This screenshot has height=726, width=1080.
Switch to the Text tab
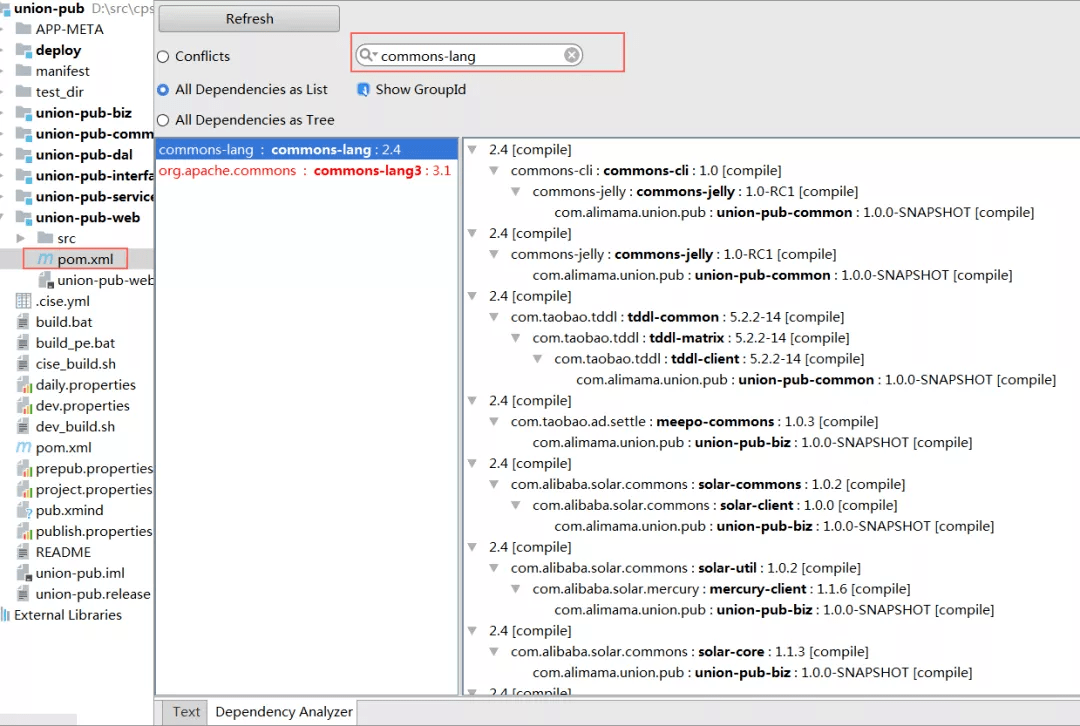186,712
